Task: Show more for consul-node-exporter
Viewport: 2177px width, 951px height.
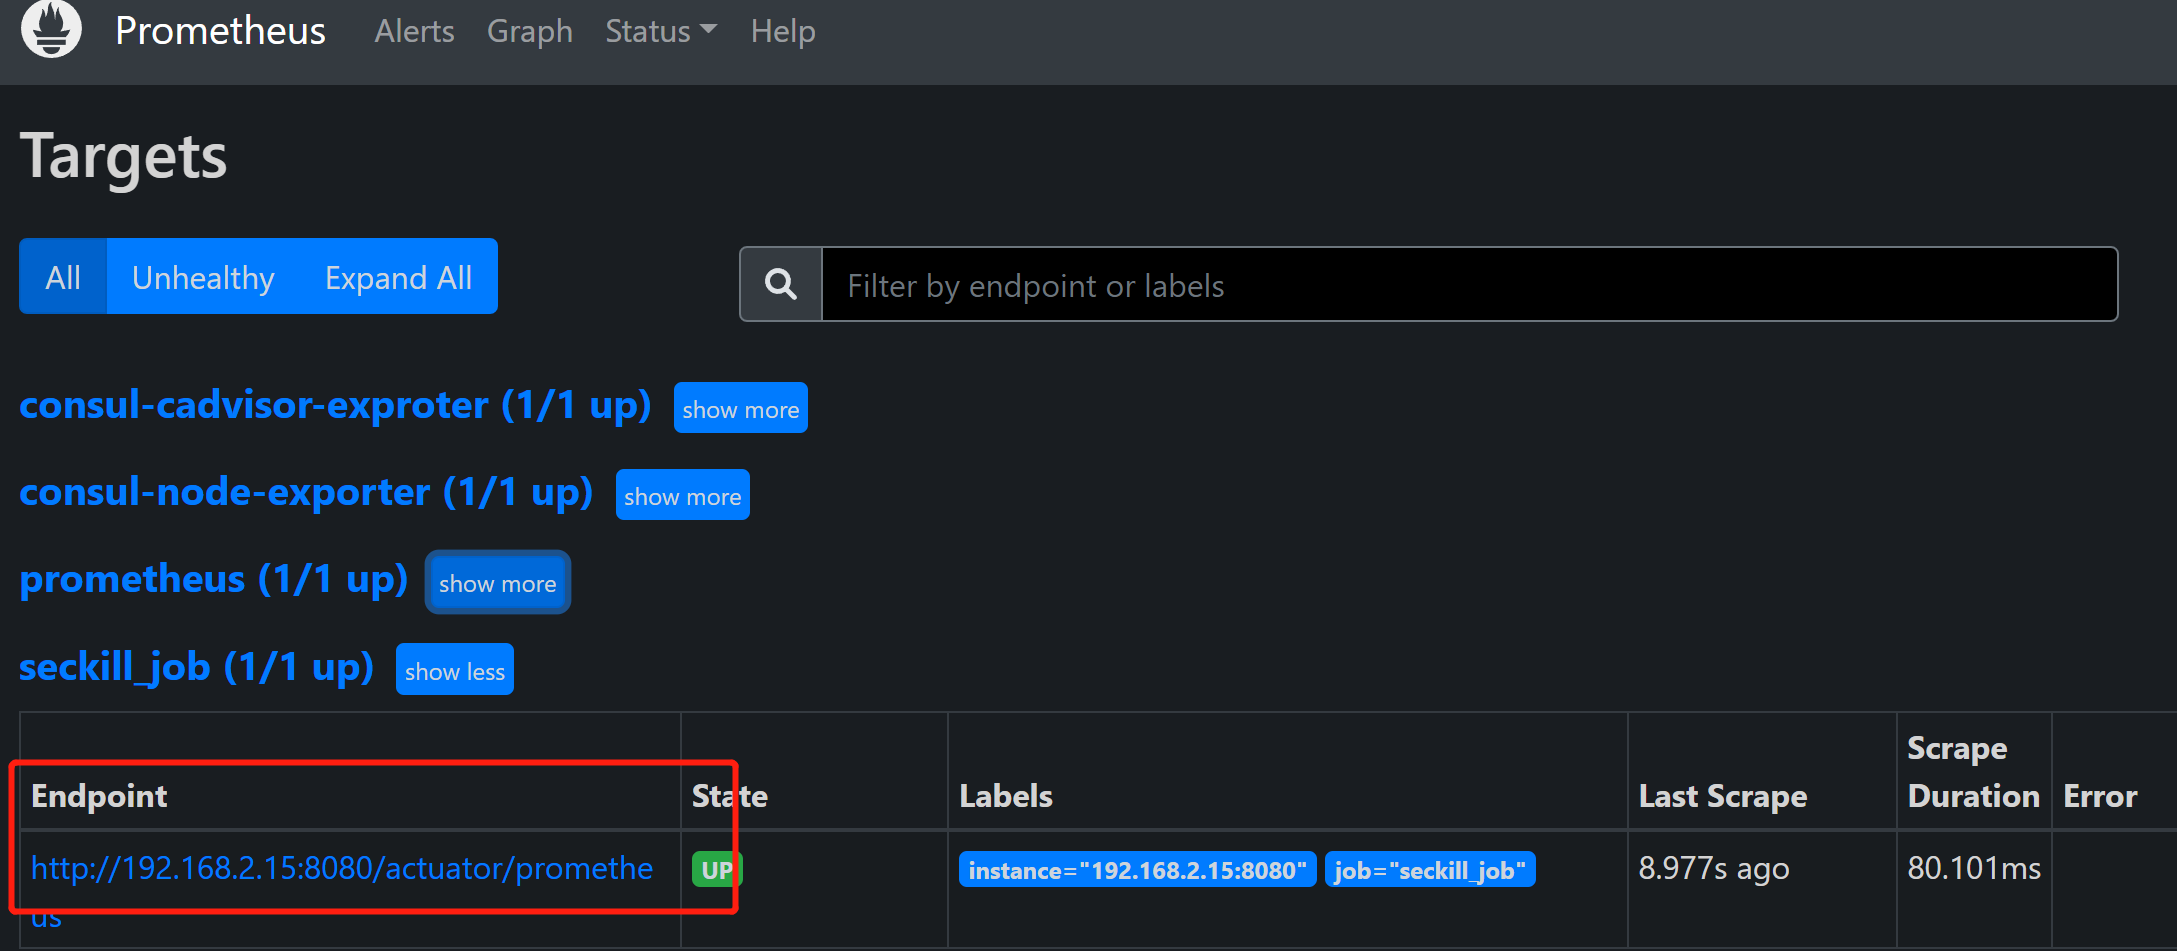Action: pyautogui.click(x=683, y=496)
